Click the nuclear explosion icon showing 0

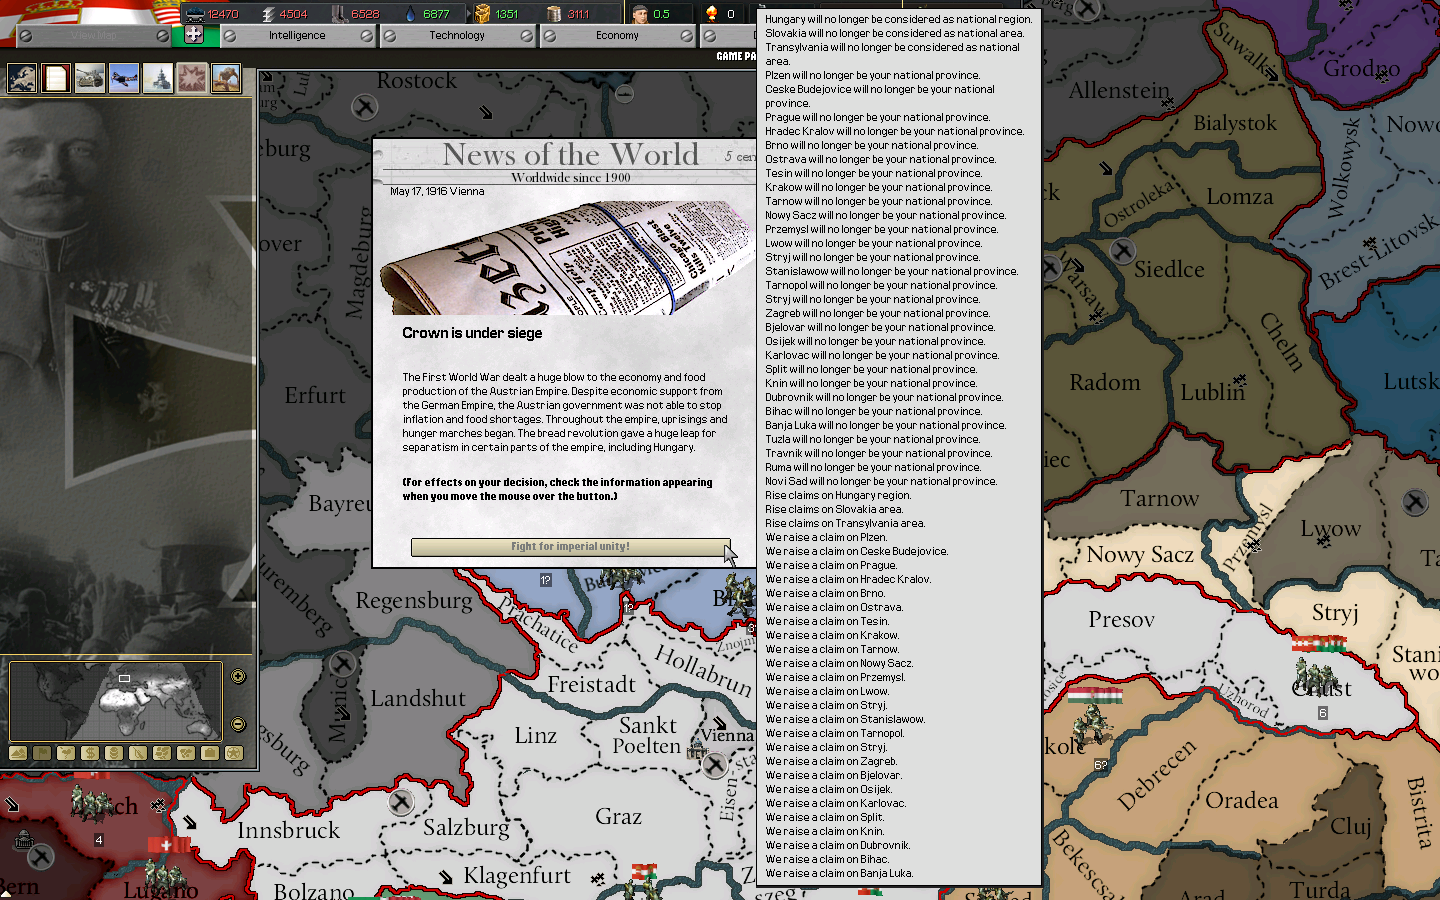pos(712,14)
